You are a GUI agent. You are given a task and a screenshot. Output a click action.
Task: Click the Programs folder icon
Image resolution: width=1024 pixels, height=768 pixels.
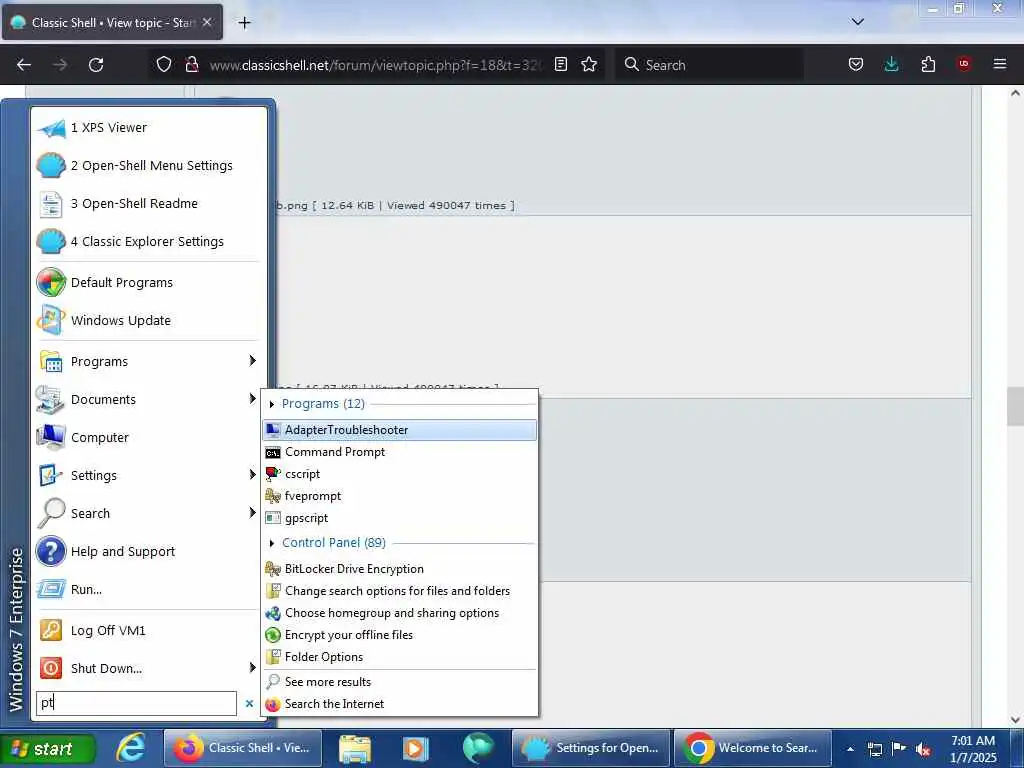[x=51, y=362]
